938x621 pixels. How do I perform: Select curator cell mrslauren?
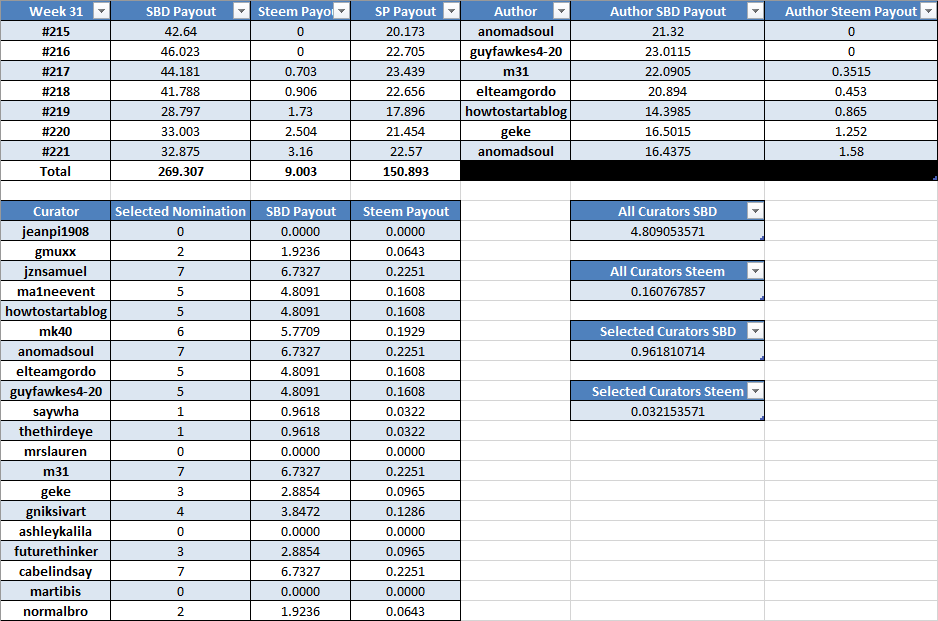(x=56, y=452)
